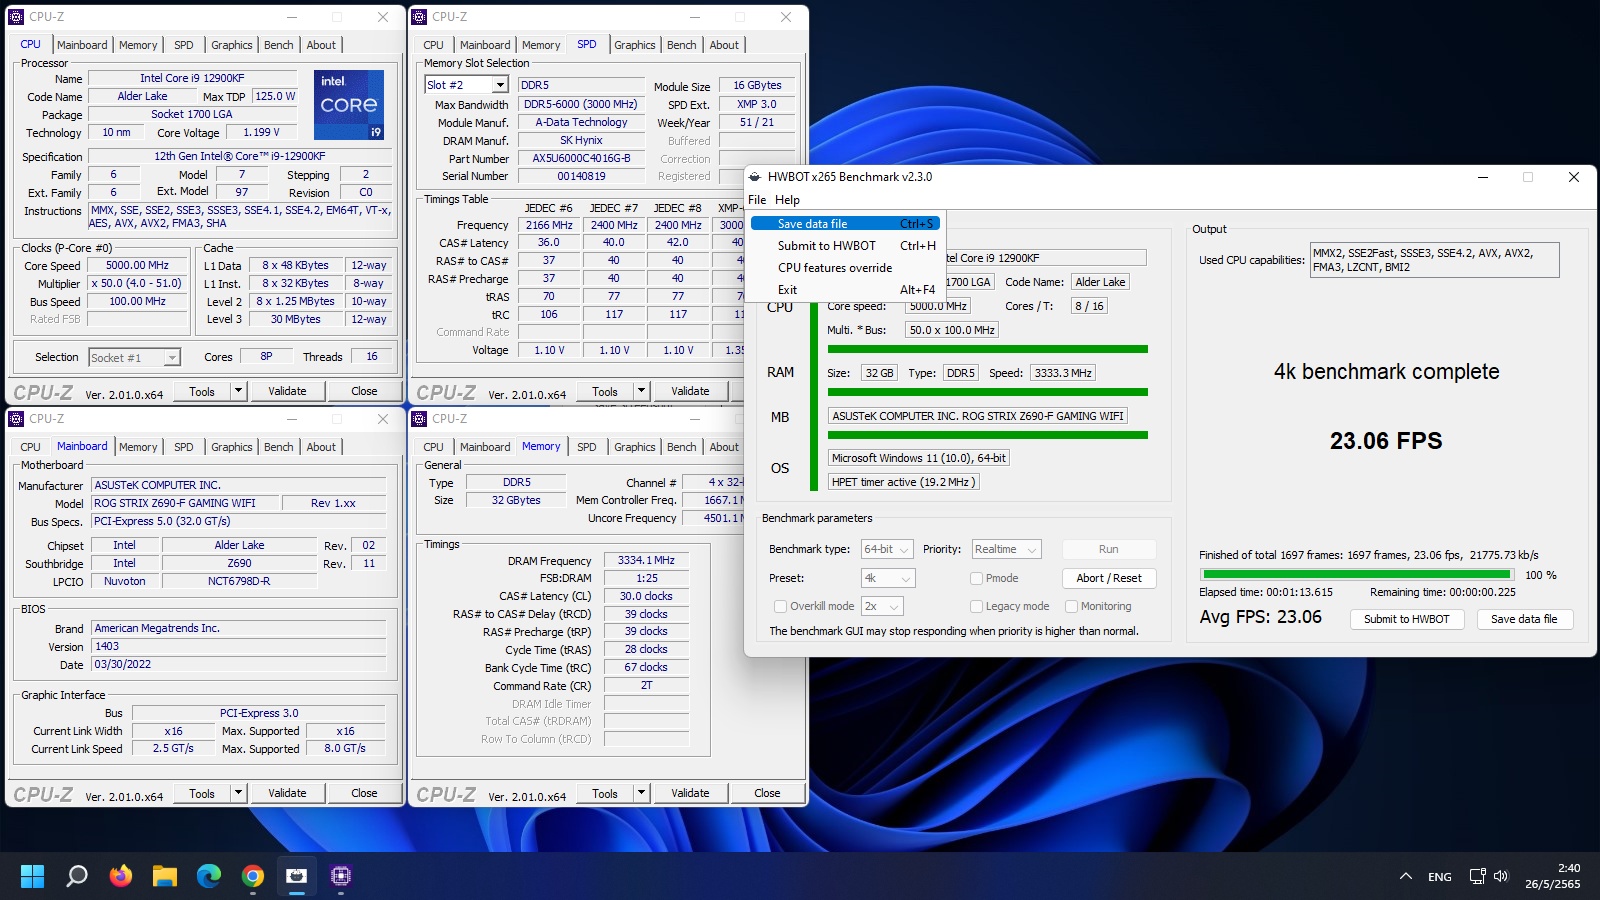
Task: Switch to Bench tab in CPU window
Action: coord(278,45)
